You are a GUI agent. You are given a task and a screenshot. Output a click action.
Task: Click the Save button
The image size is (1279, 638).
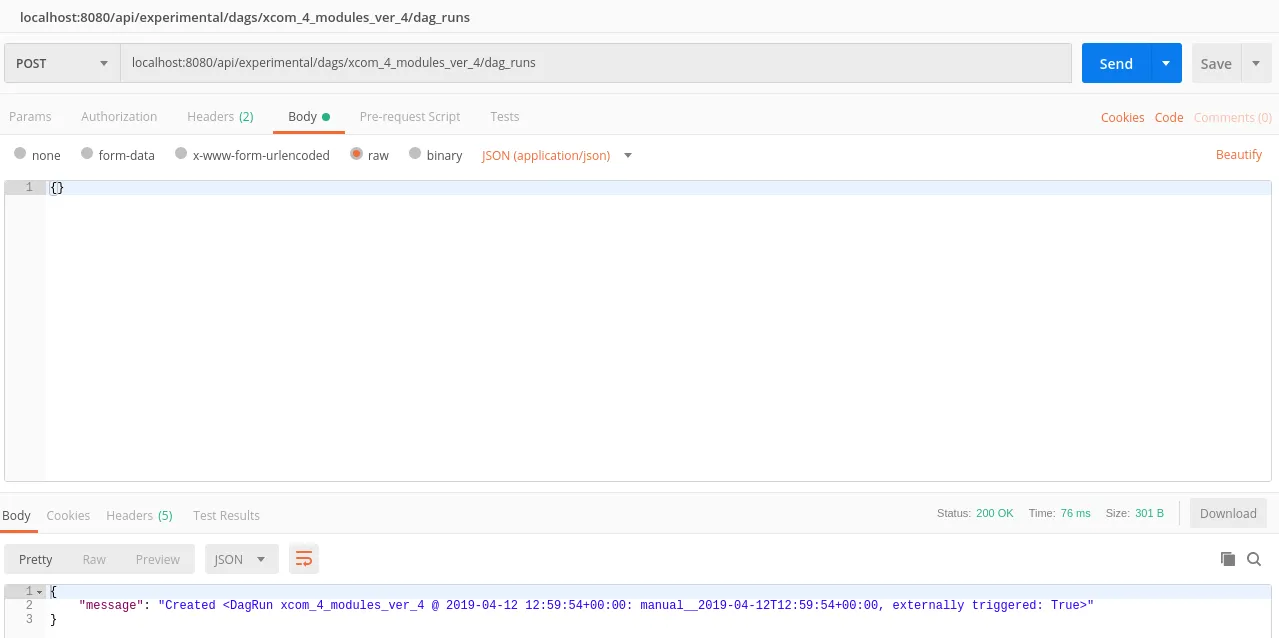(1216, 63)
